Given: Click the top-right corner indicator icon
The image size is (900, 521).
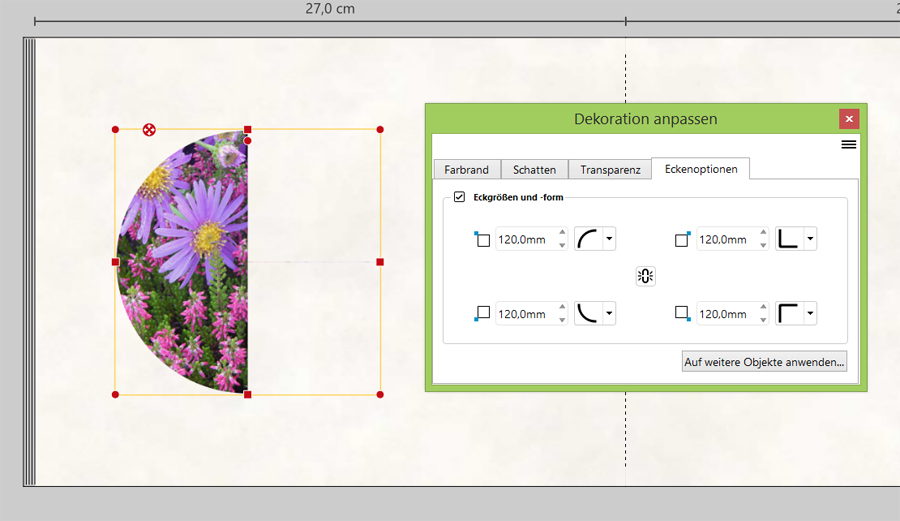Looking at the screenshot, I should point(682,239).
